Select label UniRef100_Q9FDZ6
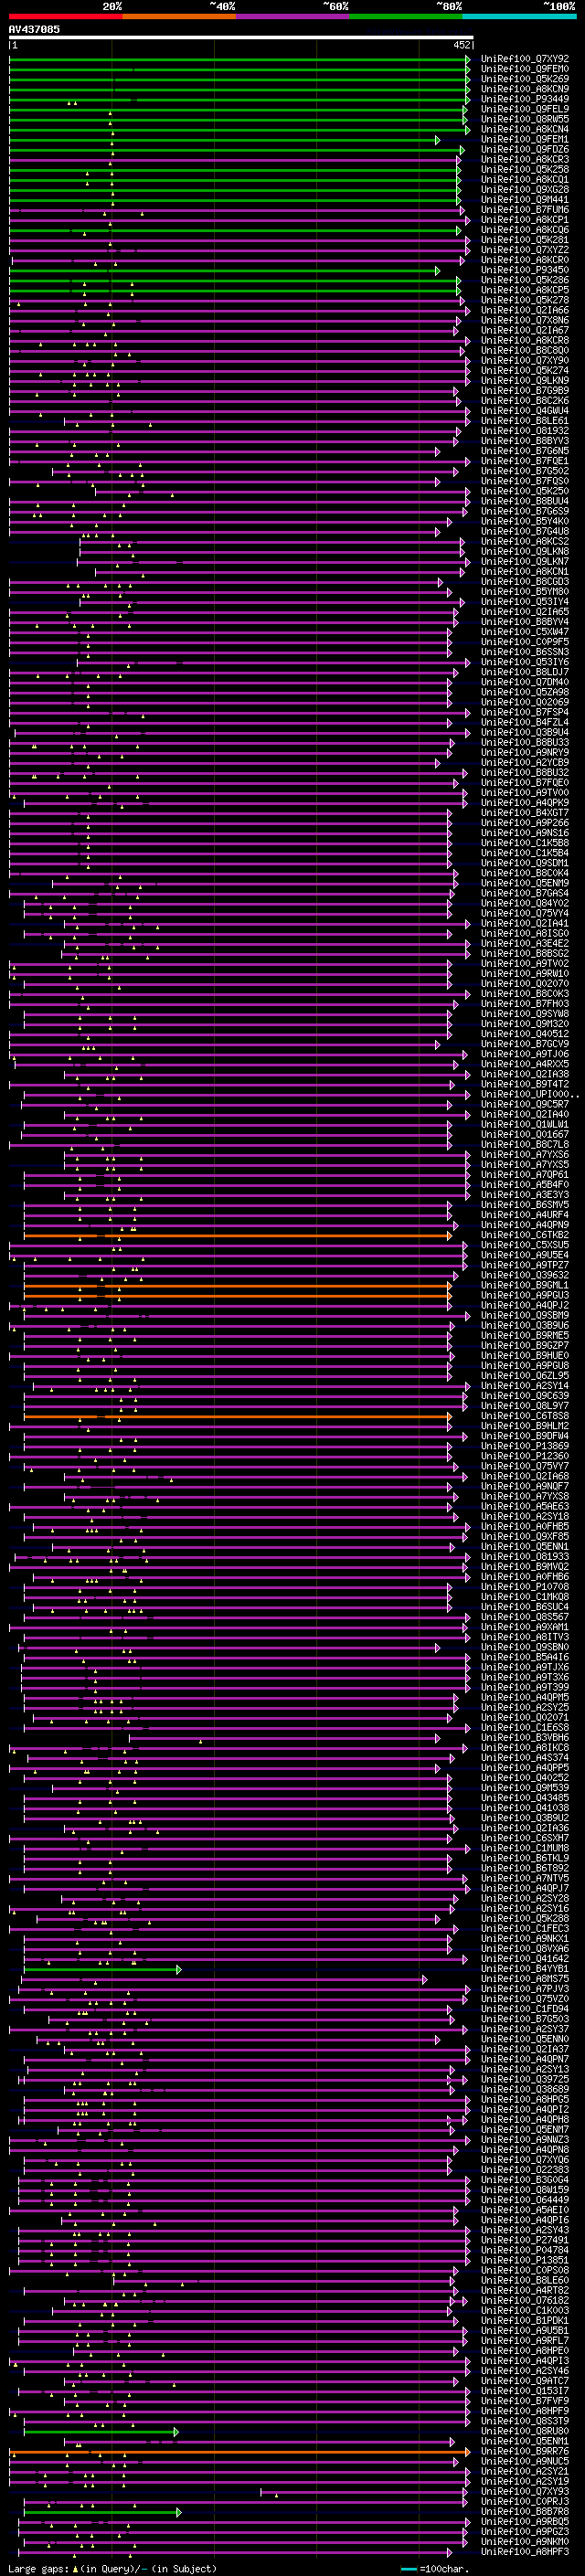This screenshot has height=2576, width=585. pos(525,149)
